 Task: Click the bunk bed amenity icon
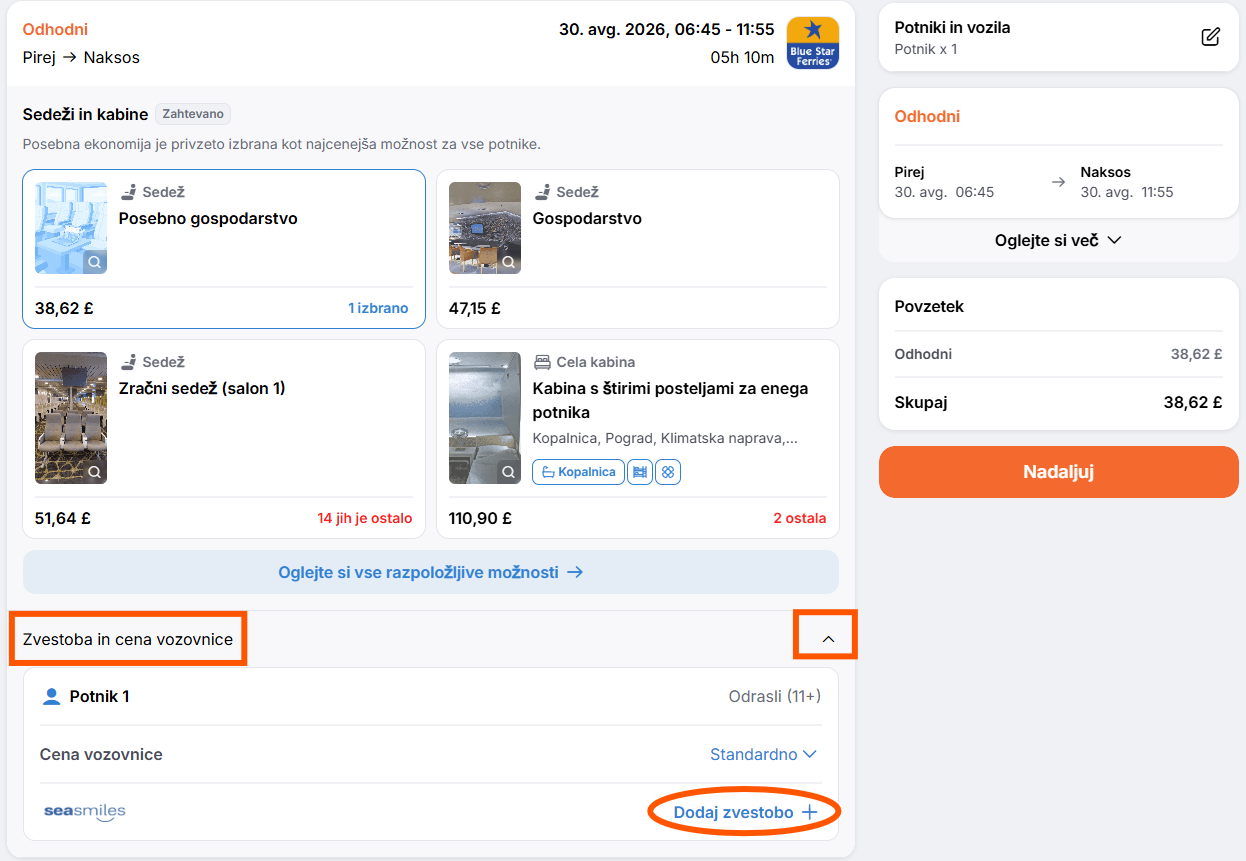640,472
